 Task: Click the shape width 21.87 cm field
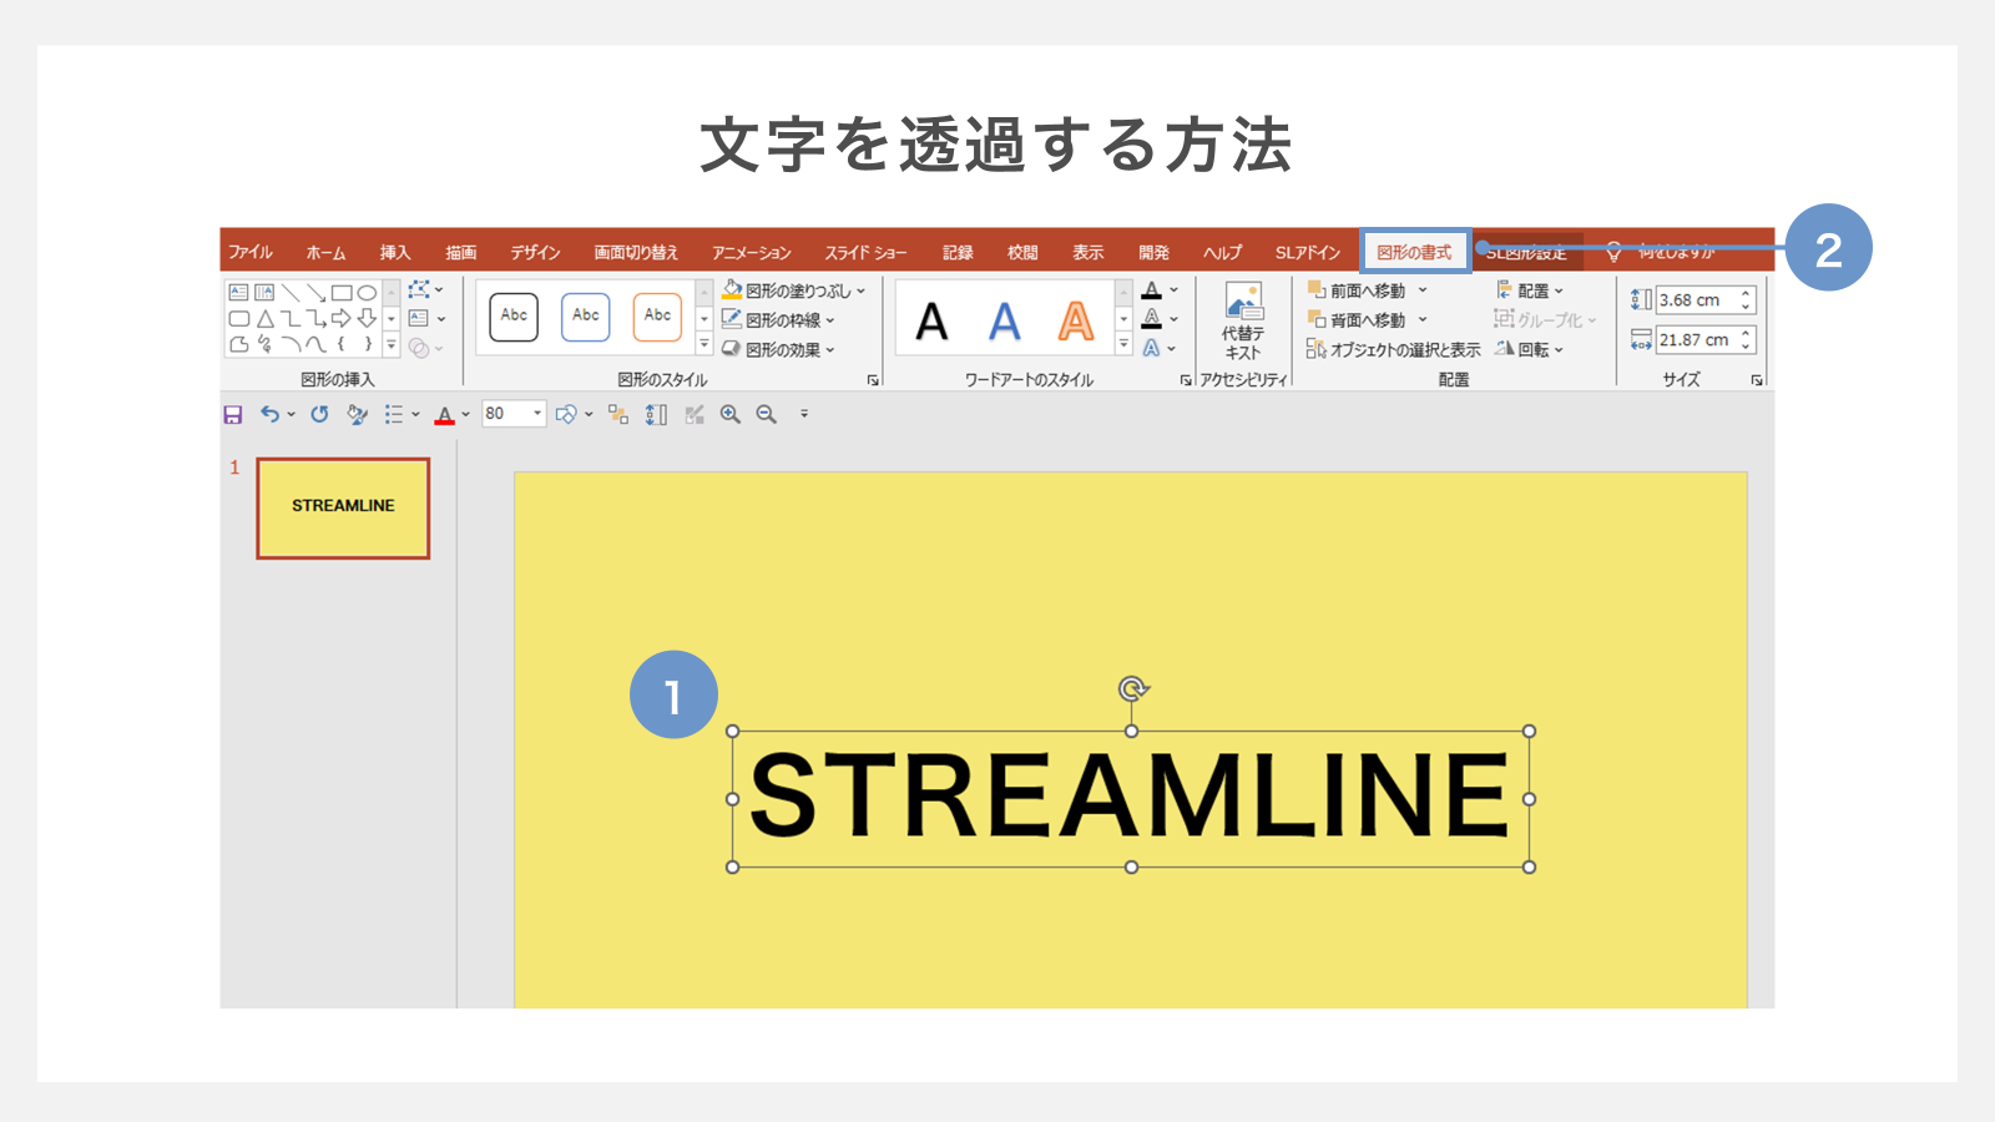tap(1694, 340)
